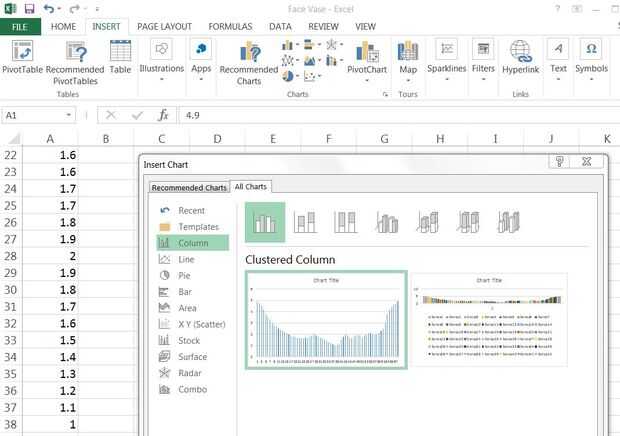Image resolution: width=620 pixels, height=436 pixels.
Task: Open Insert Area Chart ribbon icon
Action: pos(312,60)
